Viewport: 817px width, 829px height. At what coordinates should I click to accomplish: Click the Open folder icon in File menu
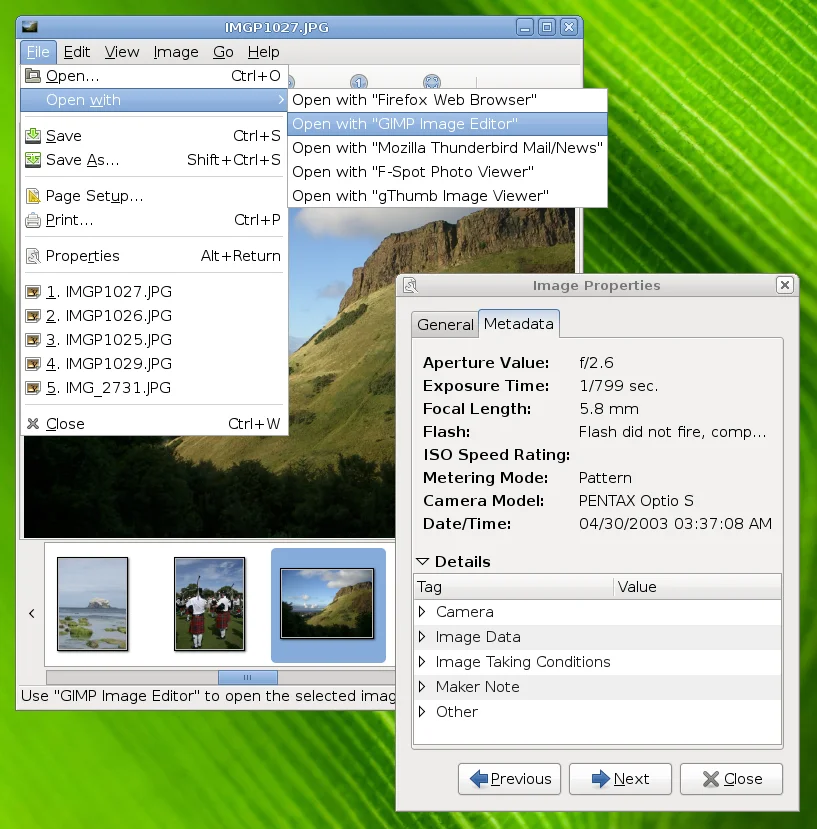31,75
